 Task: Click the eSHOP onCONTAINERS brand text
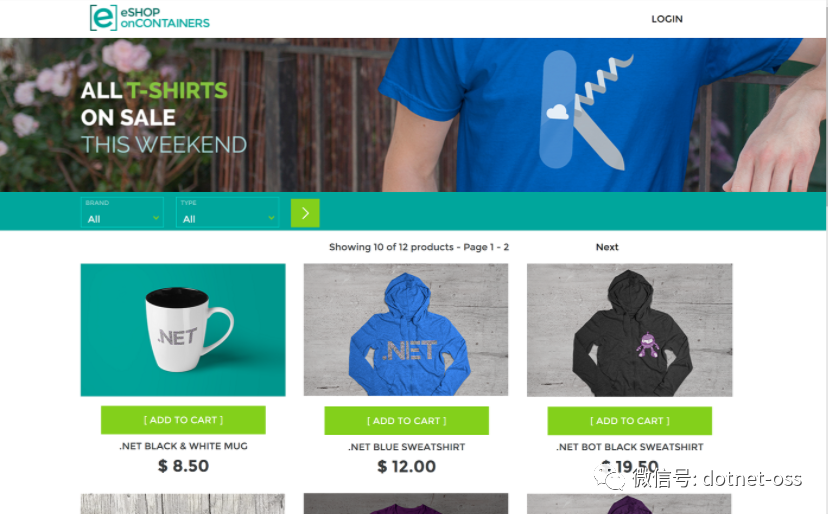click(x=165, y=18)
